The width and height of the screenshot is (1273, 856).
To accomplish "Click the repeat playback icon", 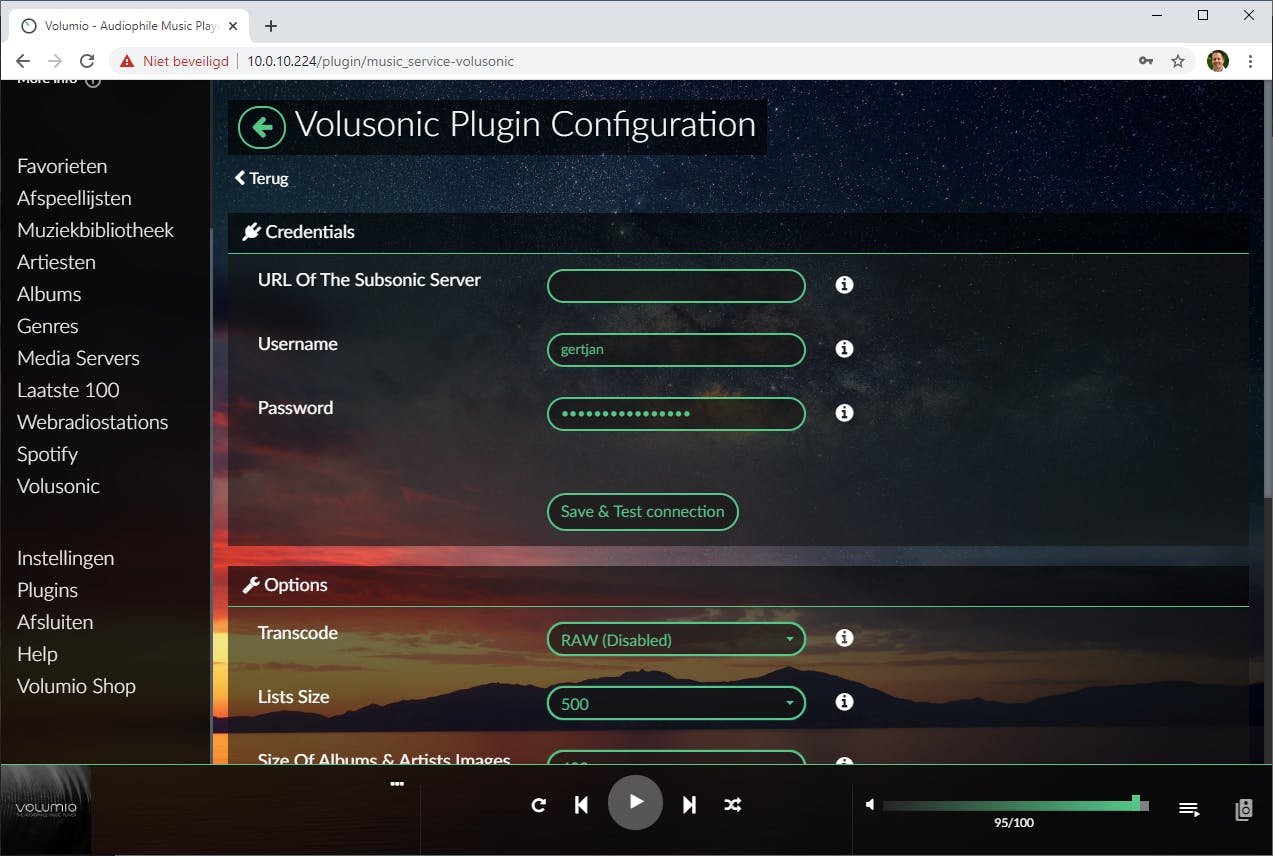I will point(538,804).
